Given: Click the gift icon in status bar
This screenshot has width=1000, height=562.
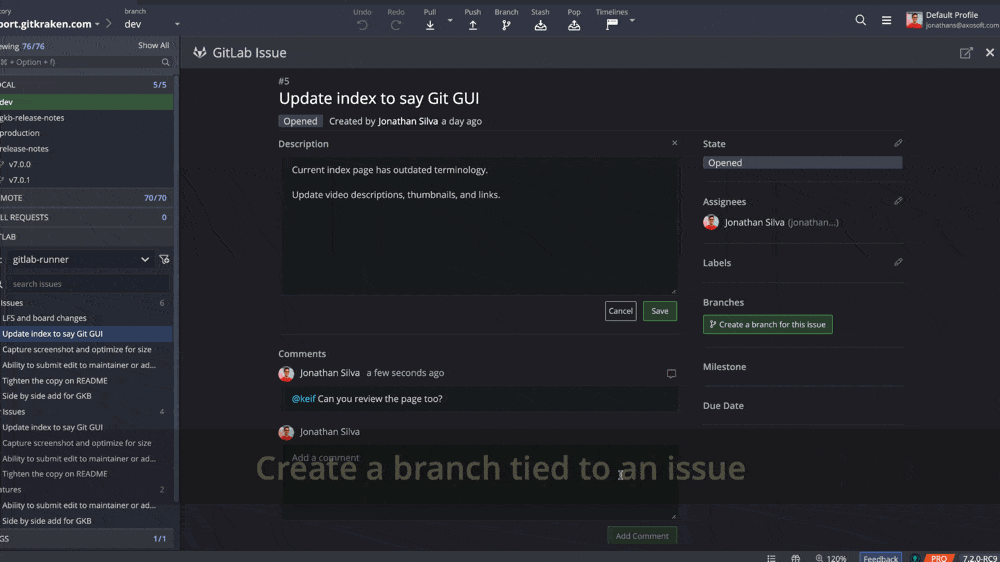Looking at the screenshot, I should click(x=795, y=558).
